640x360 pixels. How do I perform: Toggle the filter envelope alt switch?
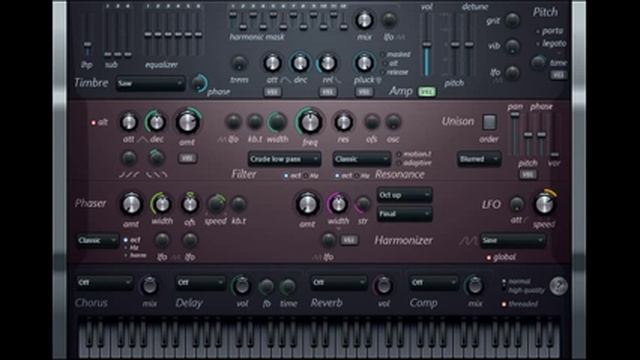(x=100, y=122)
